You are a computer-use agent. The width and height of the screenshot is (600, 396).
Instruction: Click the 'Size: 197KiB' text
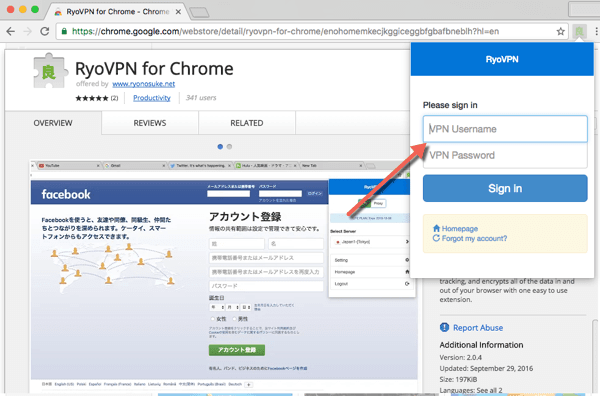coord(458,380)
